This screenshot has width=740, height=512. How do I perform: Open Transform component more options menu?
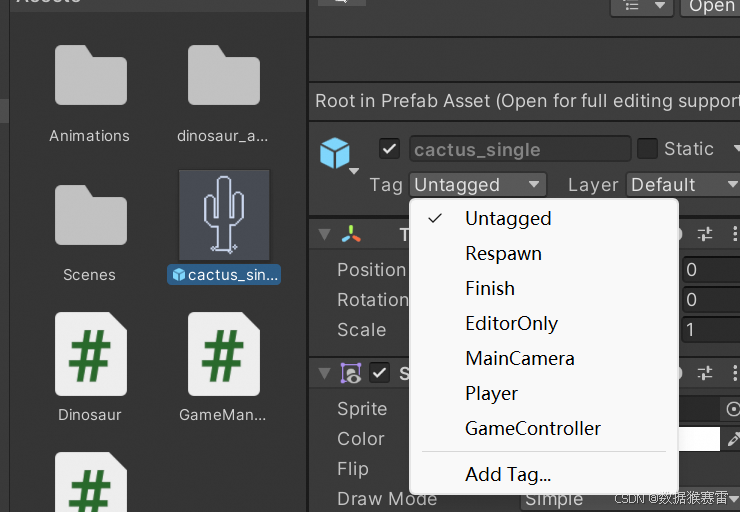[x=734, y=234]
